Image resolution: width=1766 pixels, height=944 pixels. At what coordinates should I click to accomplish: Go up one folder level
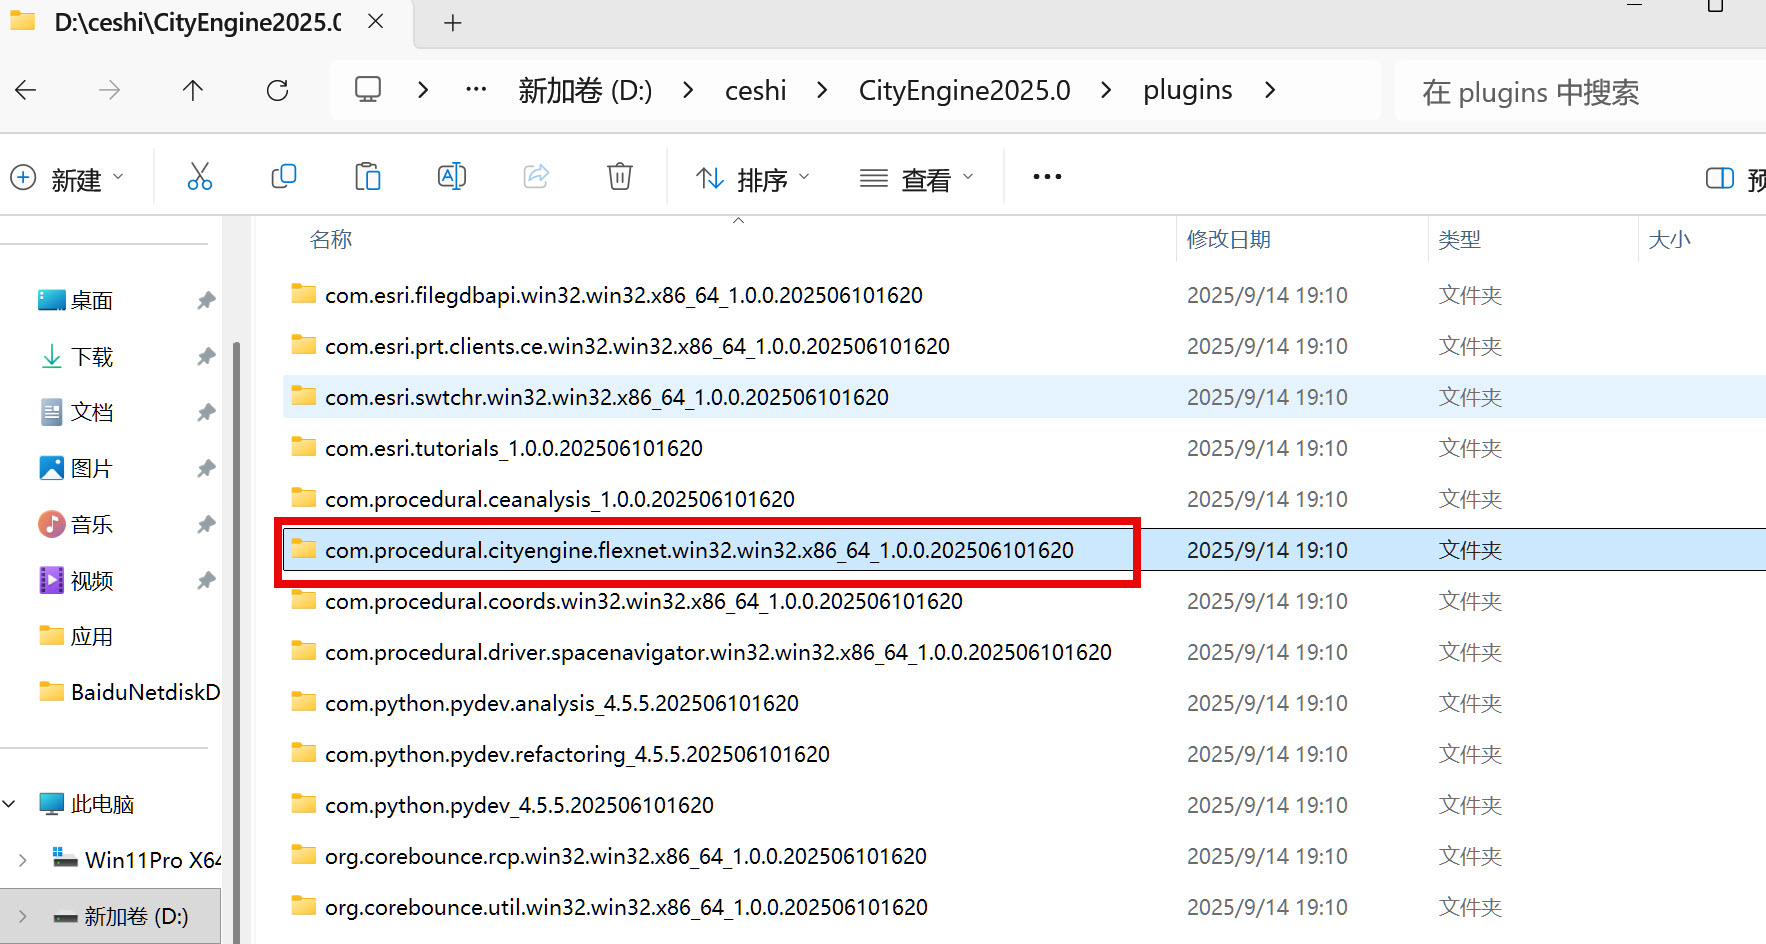(193, 91)
